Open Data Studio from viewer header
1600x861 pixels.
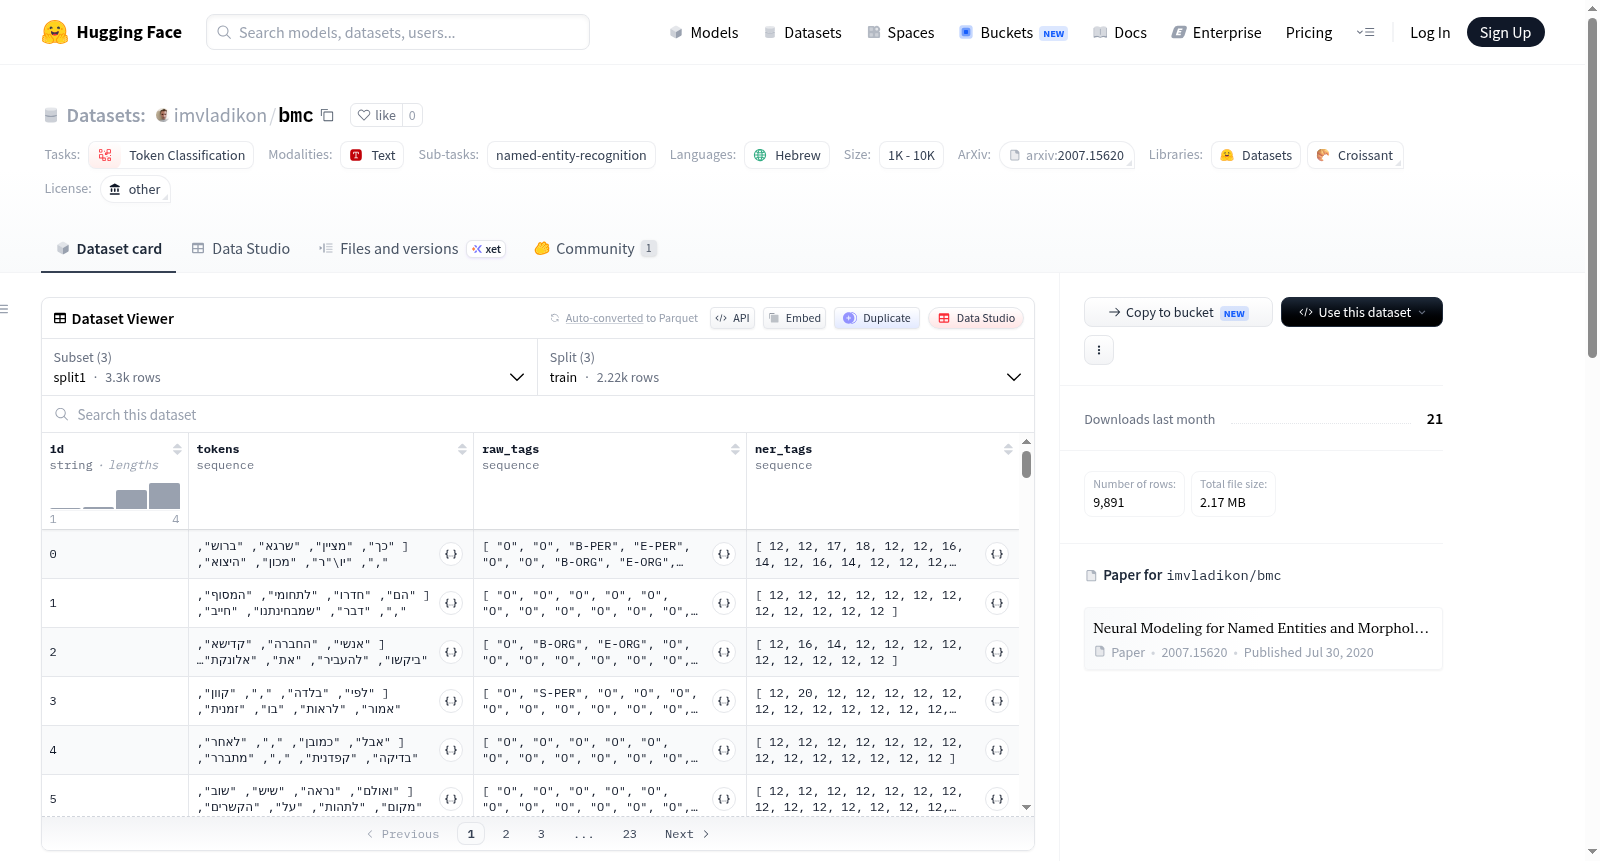[x=976, y=318]
